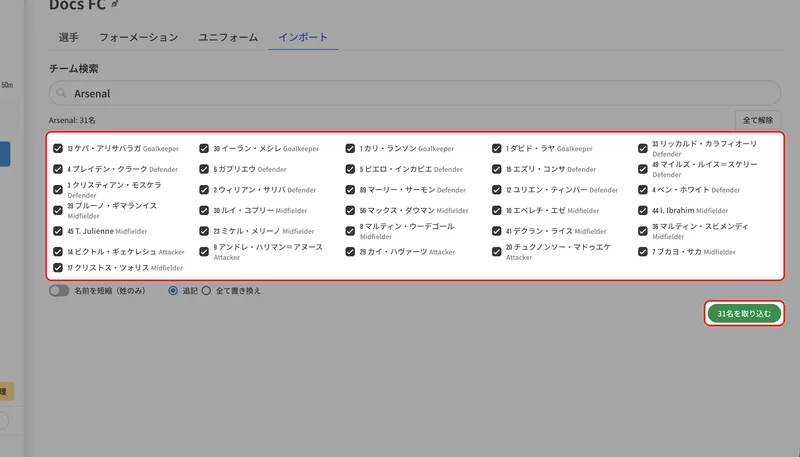
Task: Click the 全て解除 button
Action: coord(758,120)
